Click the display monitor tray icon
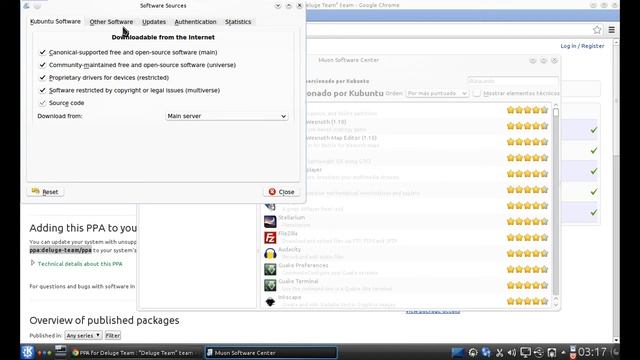The height and width of the screenshot is (360, 640). 525,352
